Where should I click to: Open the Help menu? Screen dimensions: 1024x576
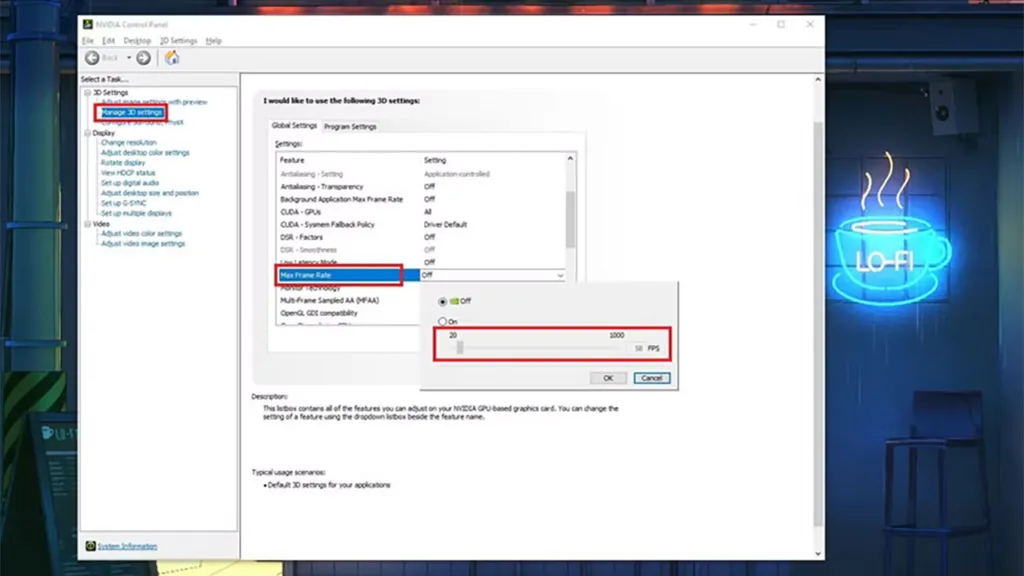(x=214, y=40)
